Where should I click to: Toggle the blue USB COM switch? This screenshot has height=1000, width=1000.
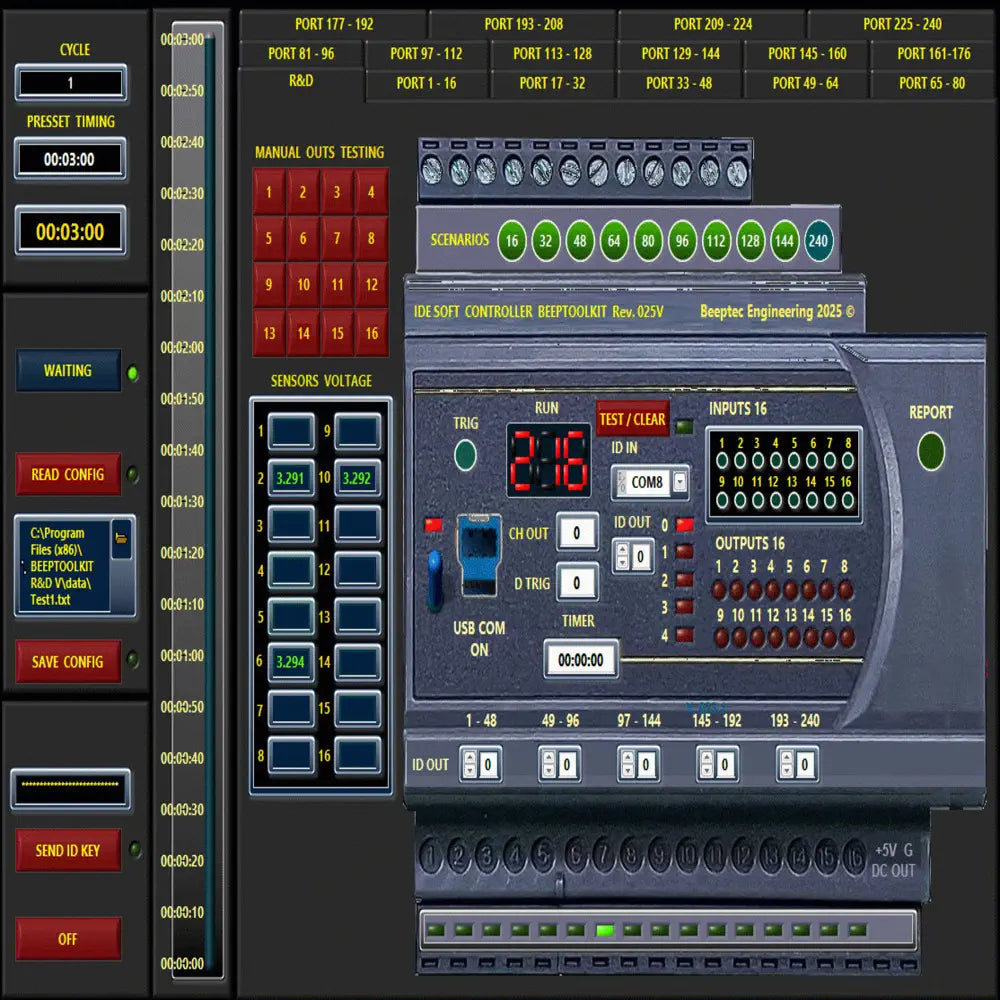435,580
